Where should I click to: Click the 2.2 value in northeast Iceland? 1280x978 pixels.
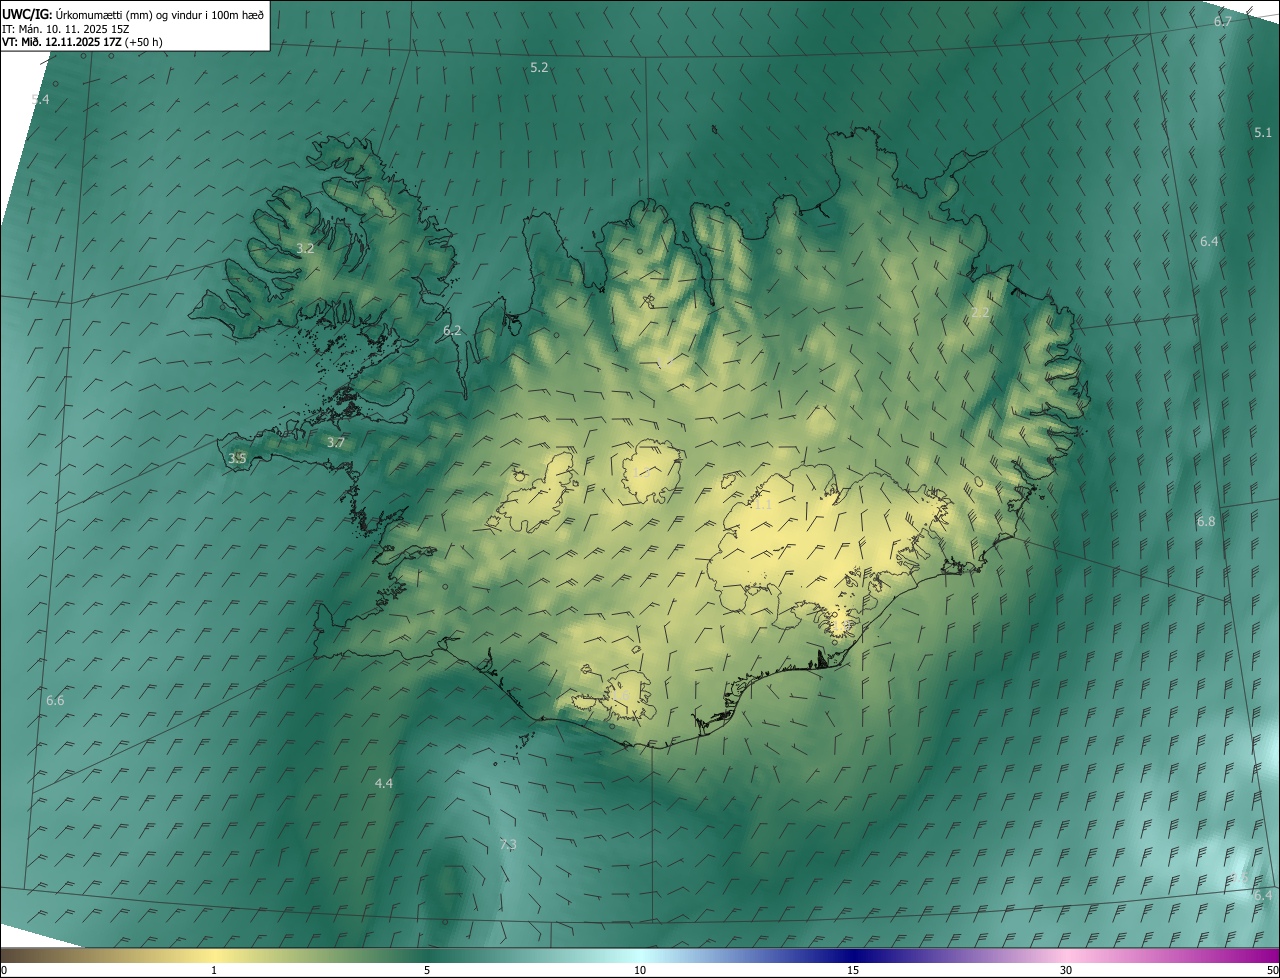pos(980,312)
